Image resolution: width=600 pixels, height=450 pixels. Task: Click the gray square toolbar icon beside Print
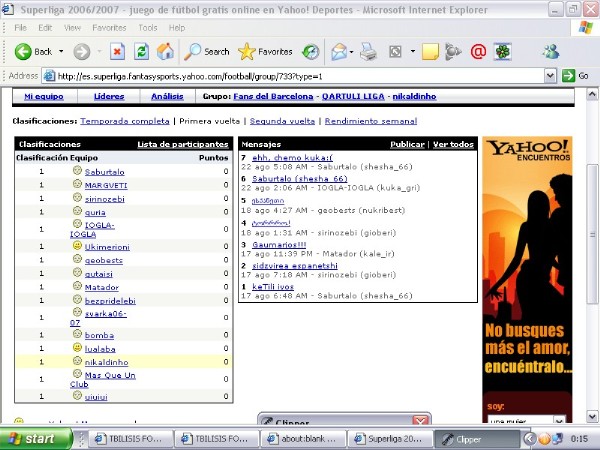point(395,51)
